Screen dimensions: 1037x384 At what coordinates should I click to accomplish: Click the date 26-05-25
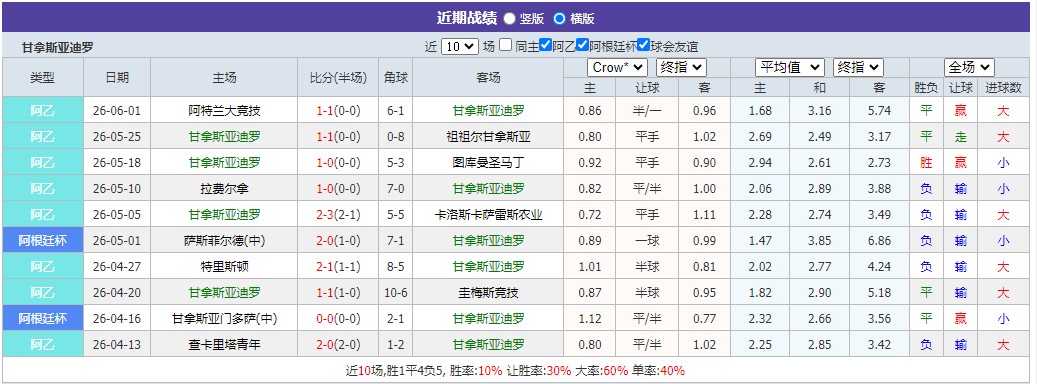click(x=117, y=137)
